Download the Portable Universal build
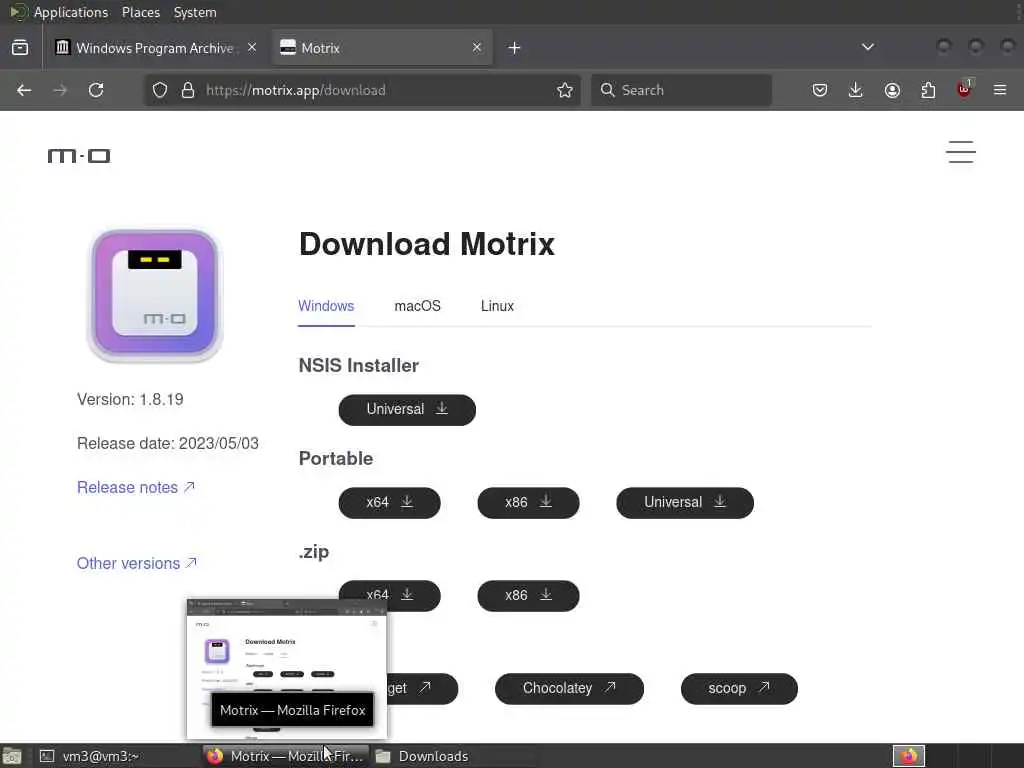 [685, 502]
